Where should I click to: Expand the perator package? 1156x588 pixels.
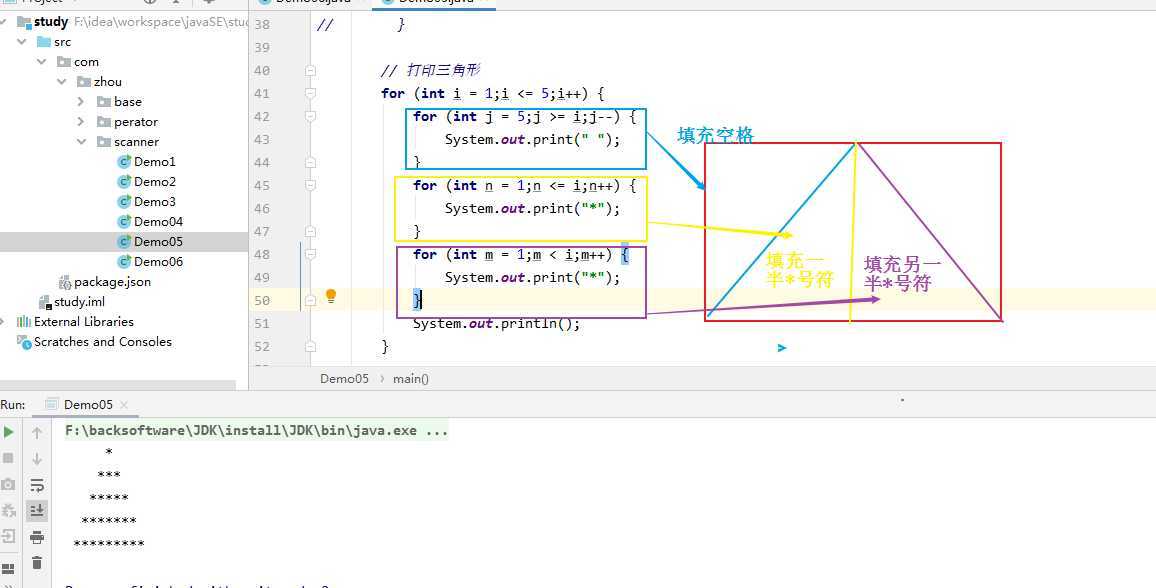pos(81,122)
